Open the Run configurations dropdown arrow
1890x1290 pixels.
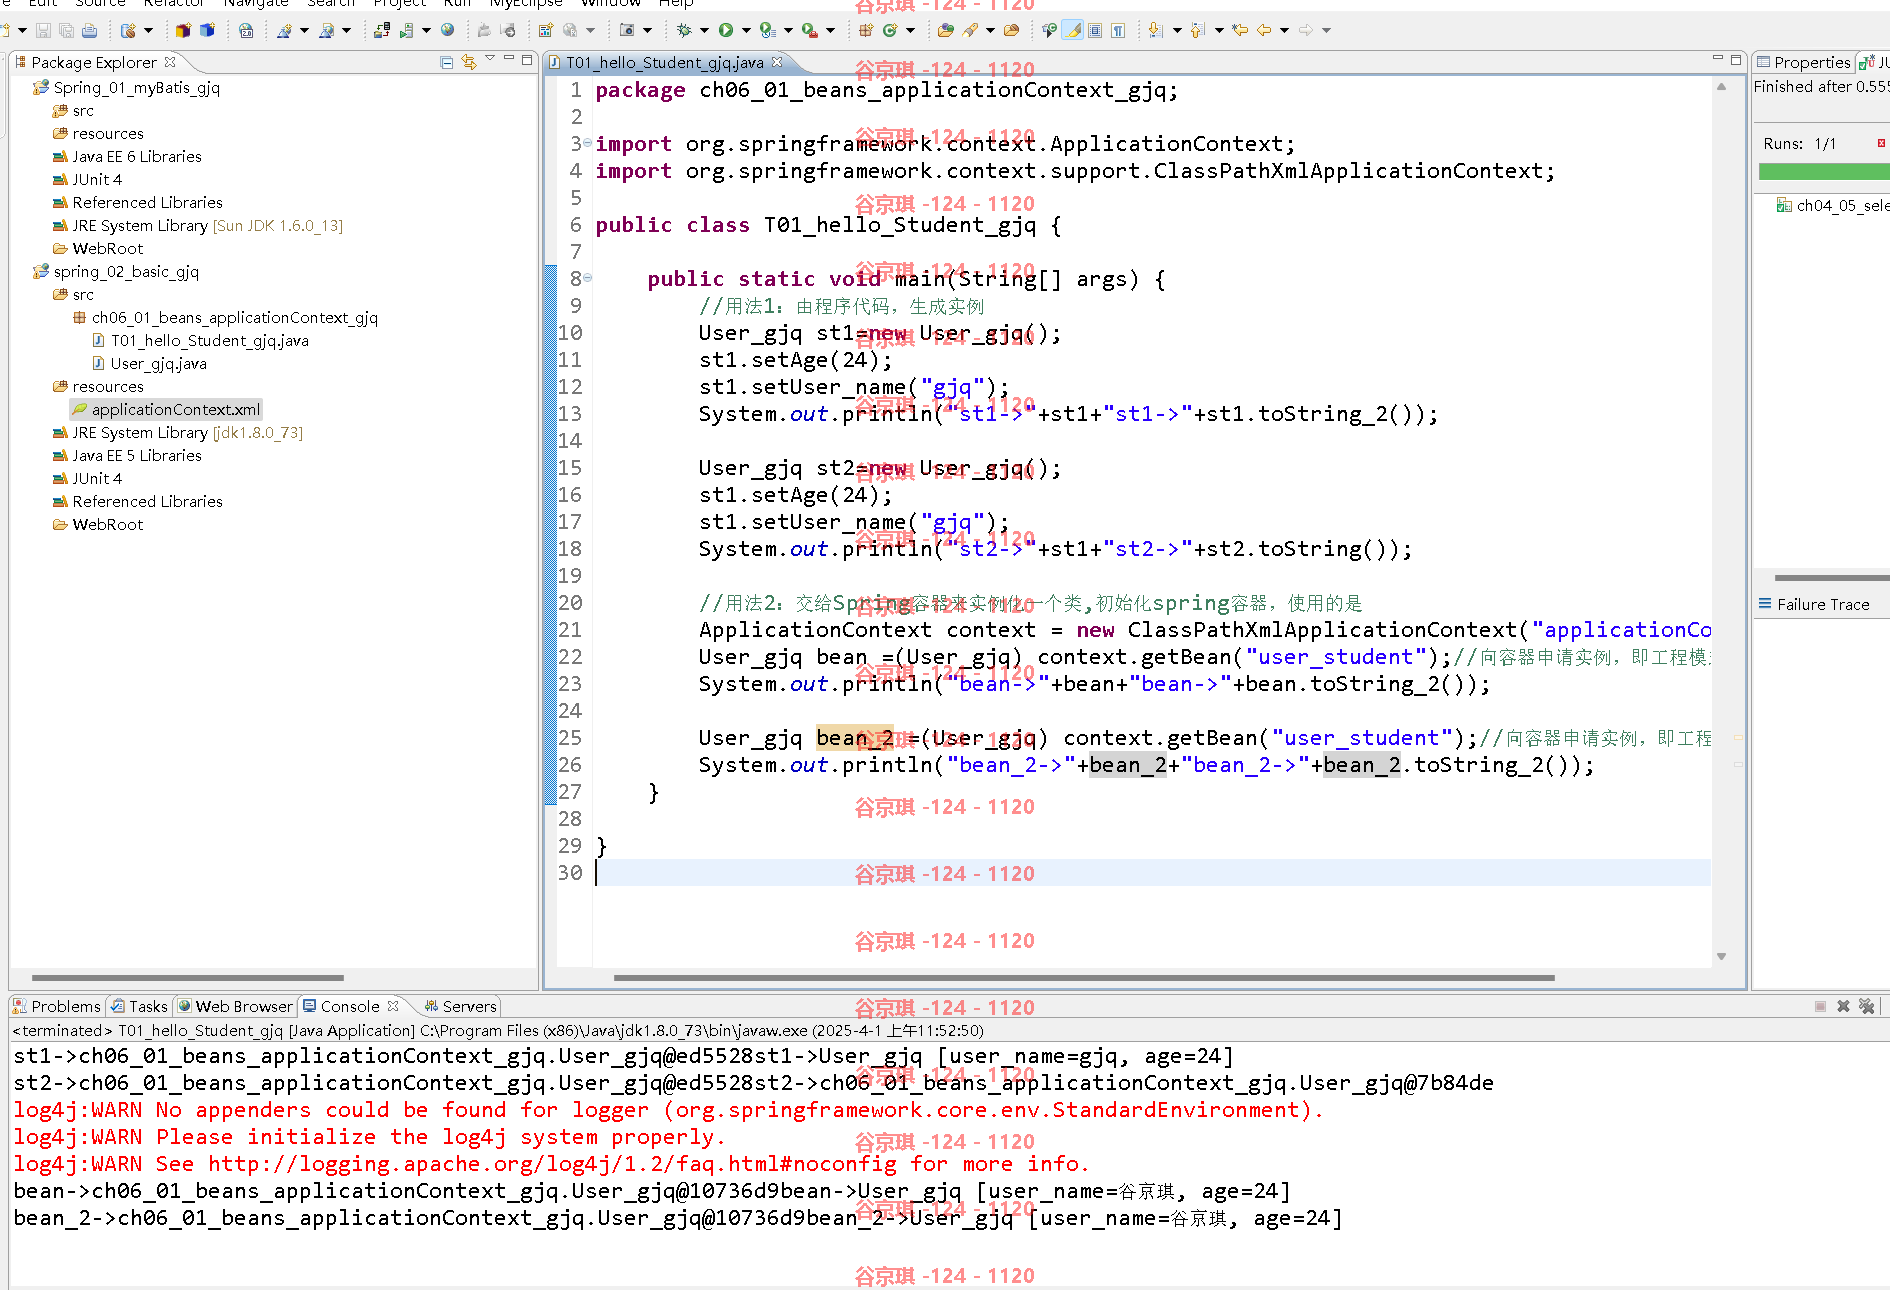[746, 31]
